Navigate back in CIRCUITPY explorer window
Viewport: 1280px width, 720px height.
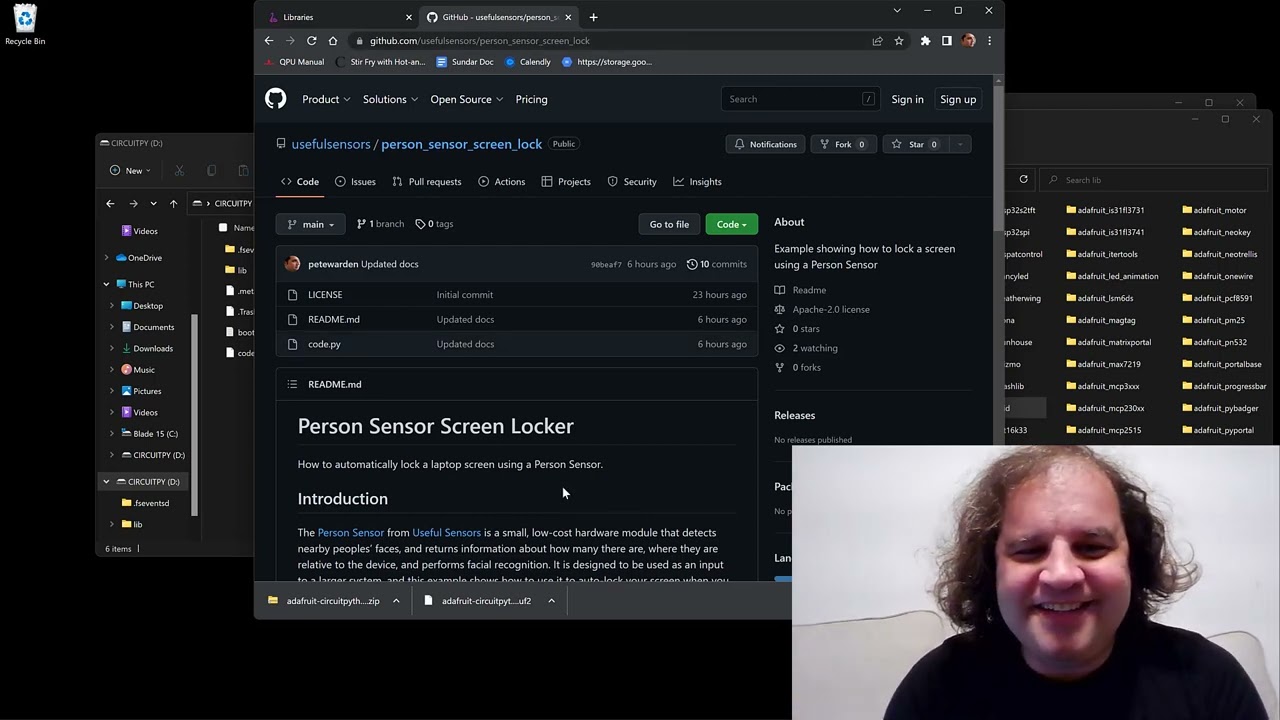pyautogui.click(x=110, y=203)
